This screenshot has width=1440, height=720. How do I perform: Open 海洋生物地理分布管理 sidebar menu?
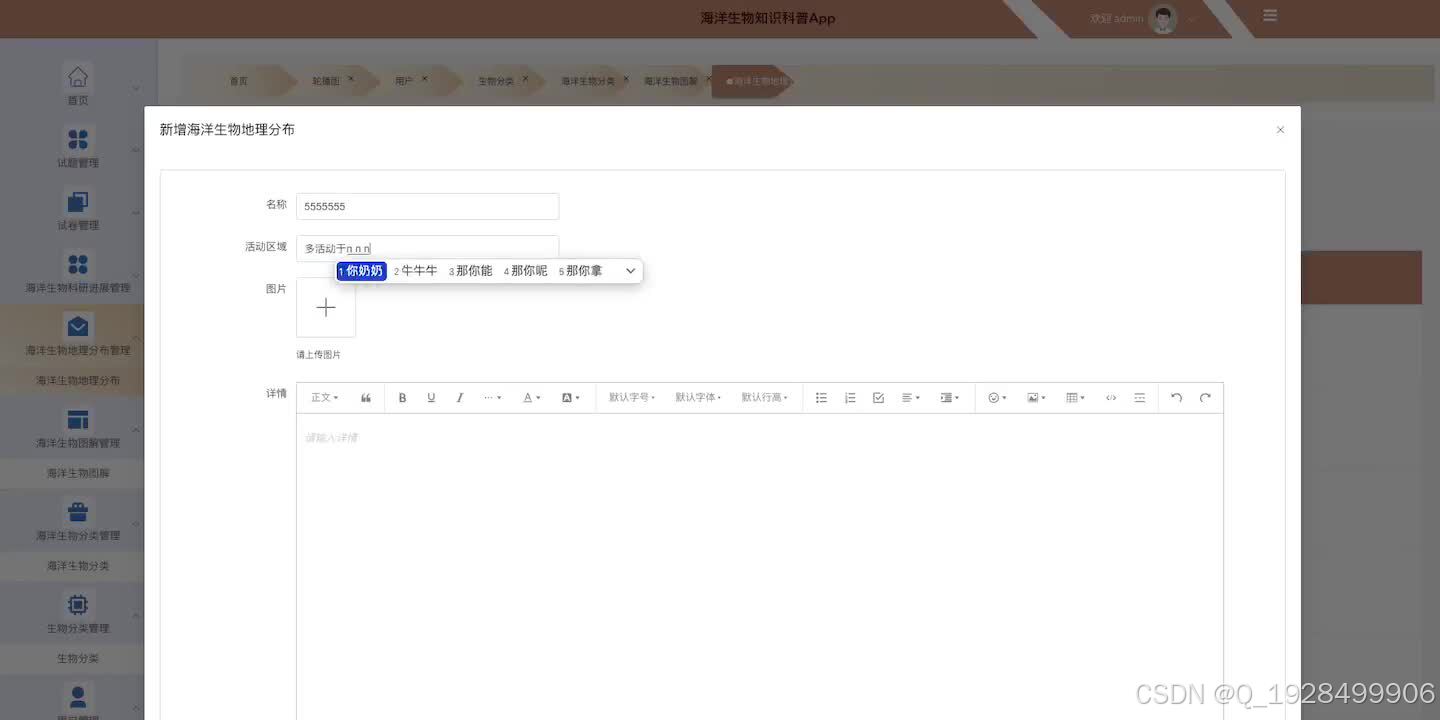(x=77, y=336)
